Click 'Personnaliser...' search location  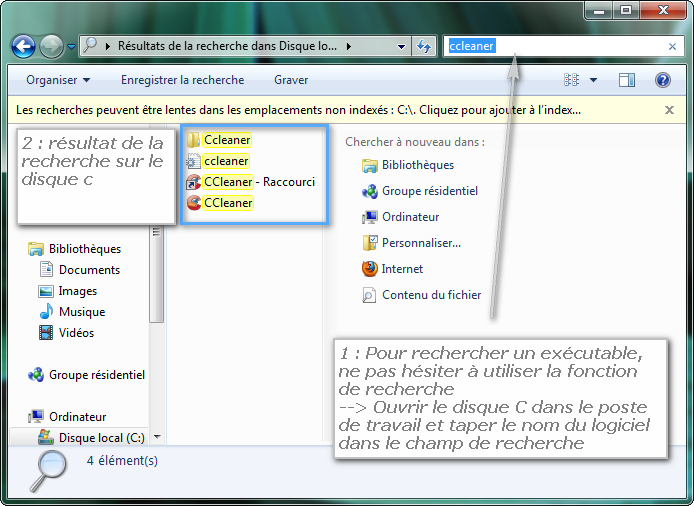click(x=412, y=243)
